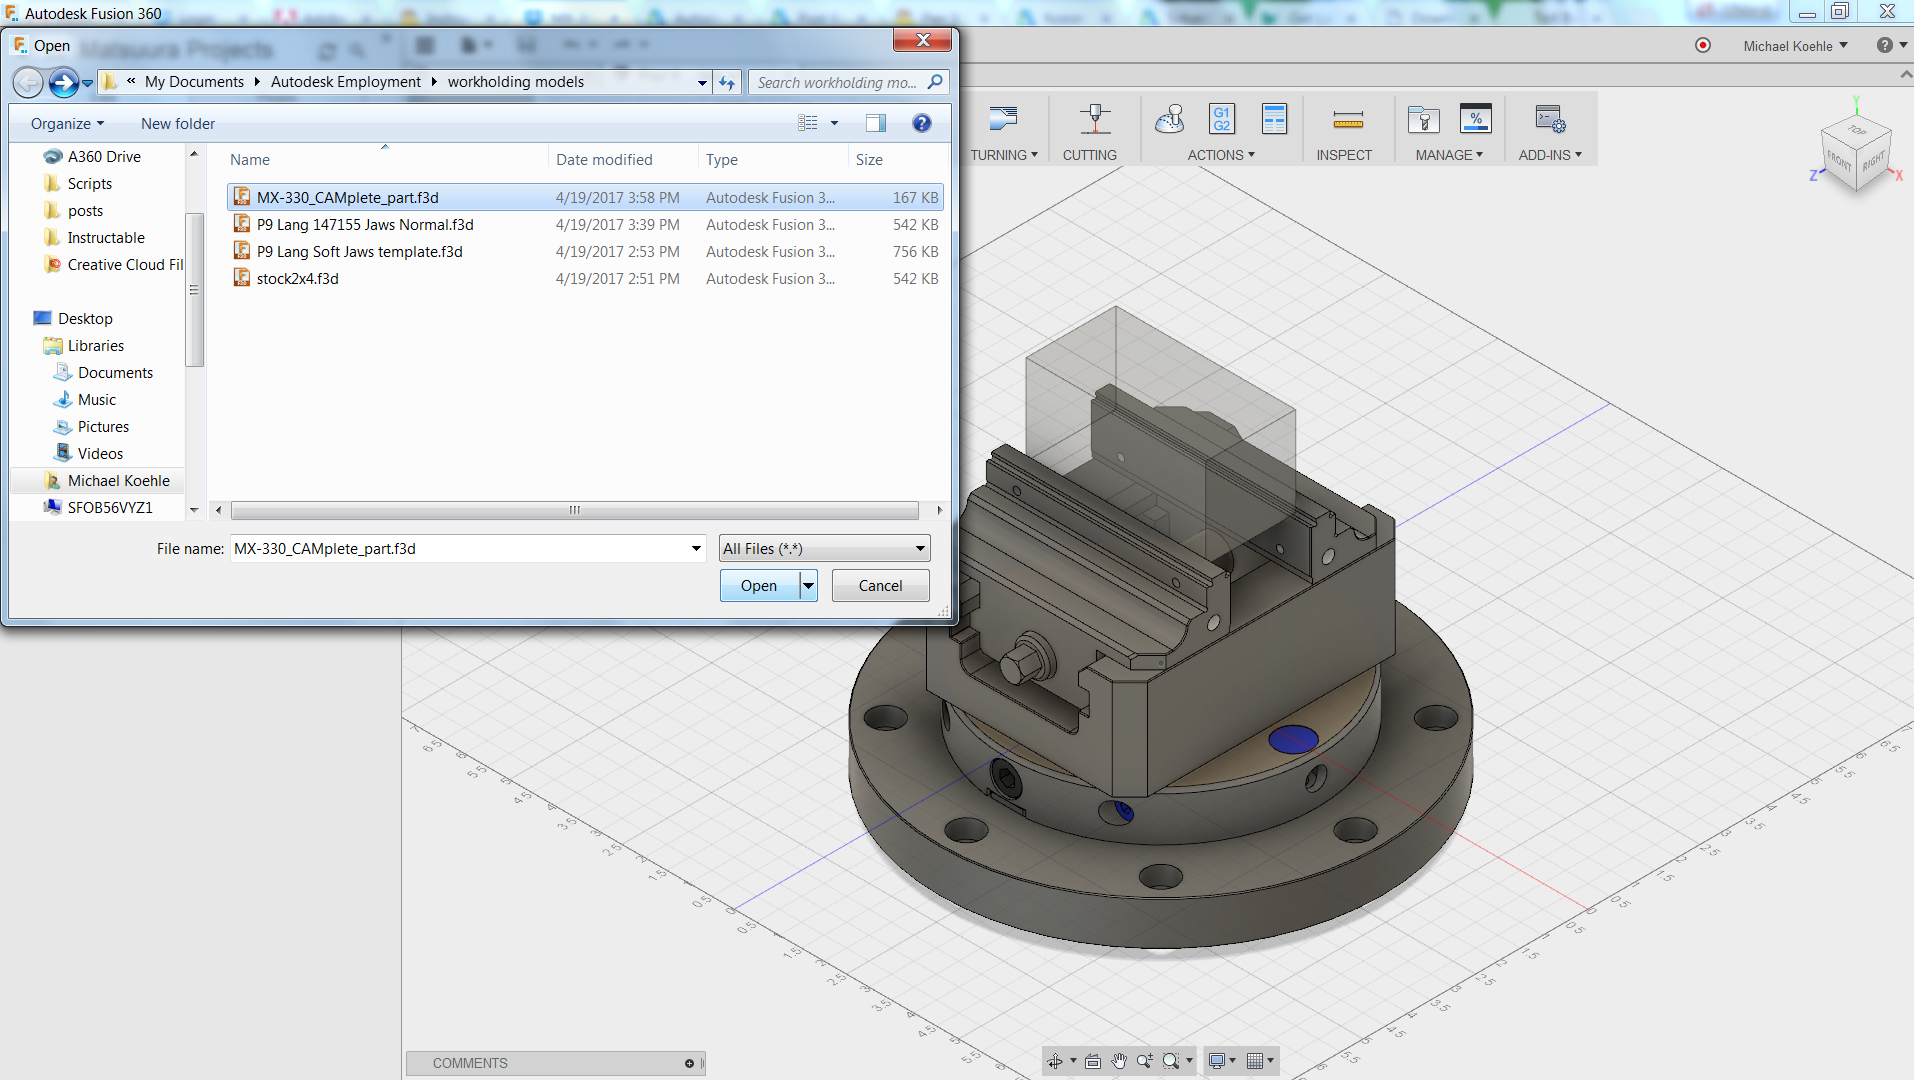Click the ViewCube in the canvas corner
This screenshot has width=1914, height=1080.
pyautogui.click(x=1857, y=155)
